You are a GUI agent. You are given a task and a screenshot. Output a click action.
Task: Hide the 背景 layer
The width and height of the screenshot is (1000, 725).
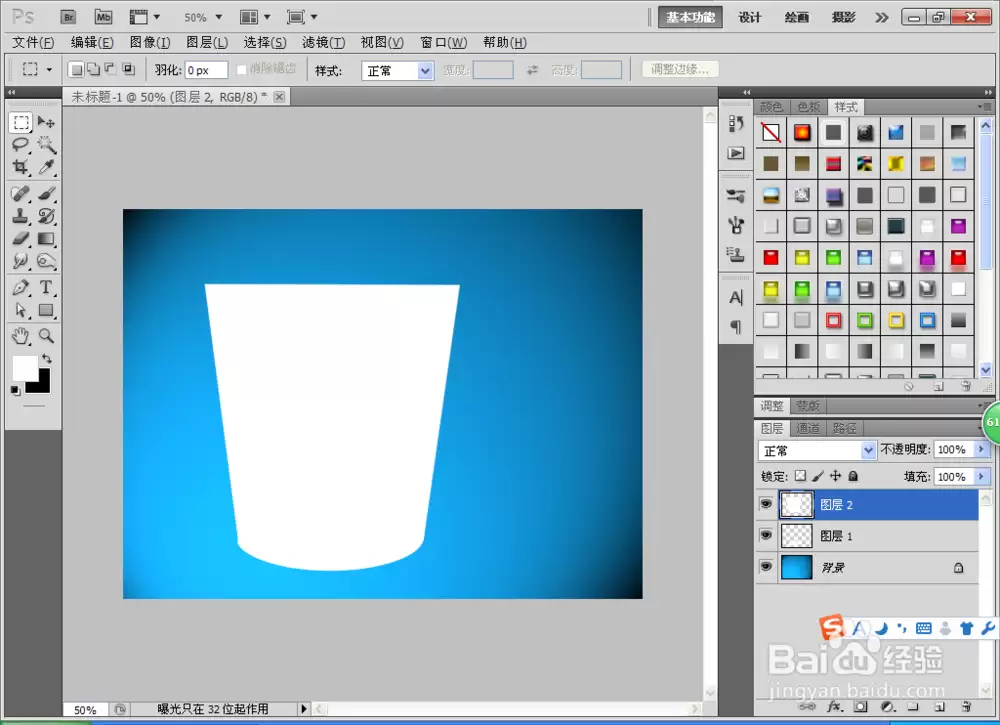pyautogui.click(x=766, y=567)
